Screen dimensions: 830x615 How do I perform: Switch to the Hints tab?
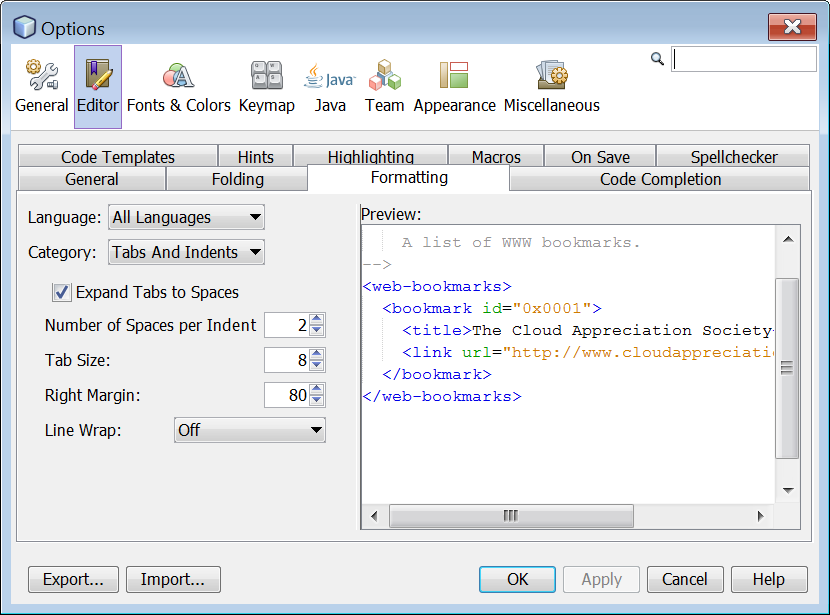256,156
